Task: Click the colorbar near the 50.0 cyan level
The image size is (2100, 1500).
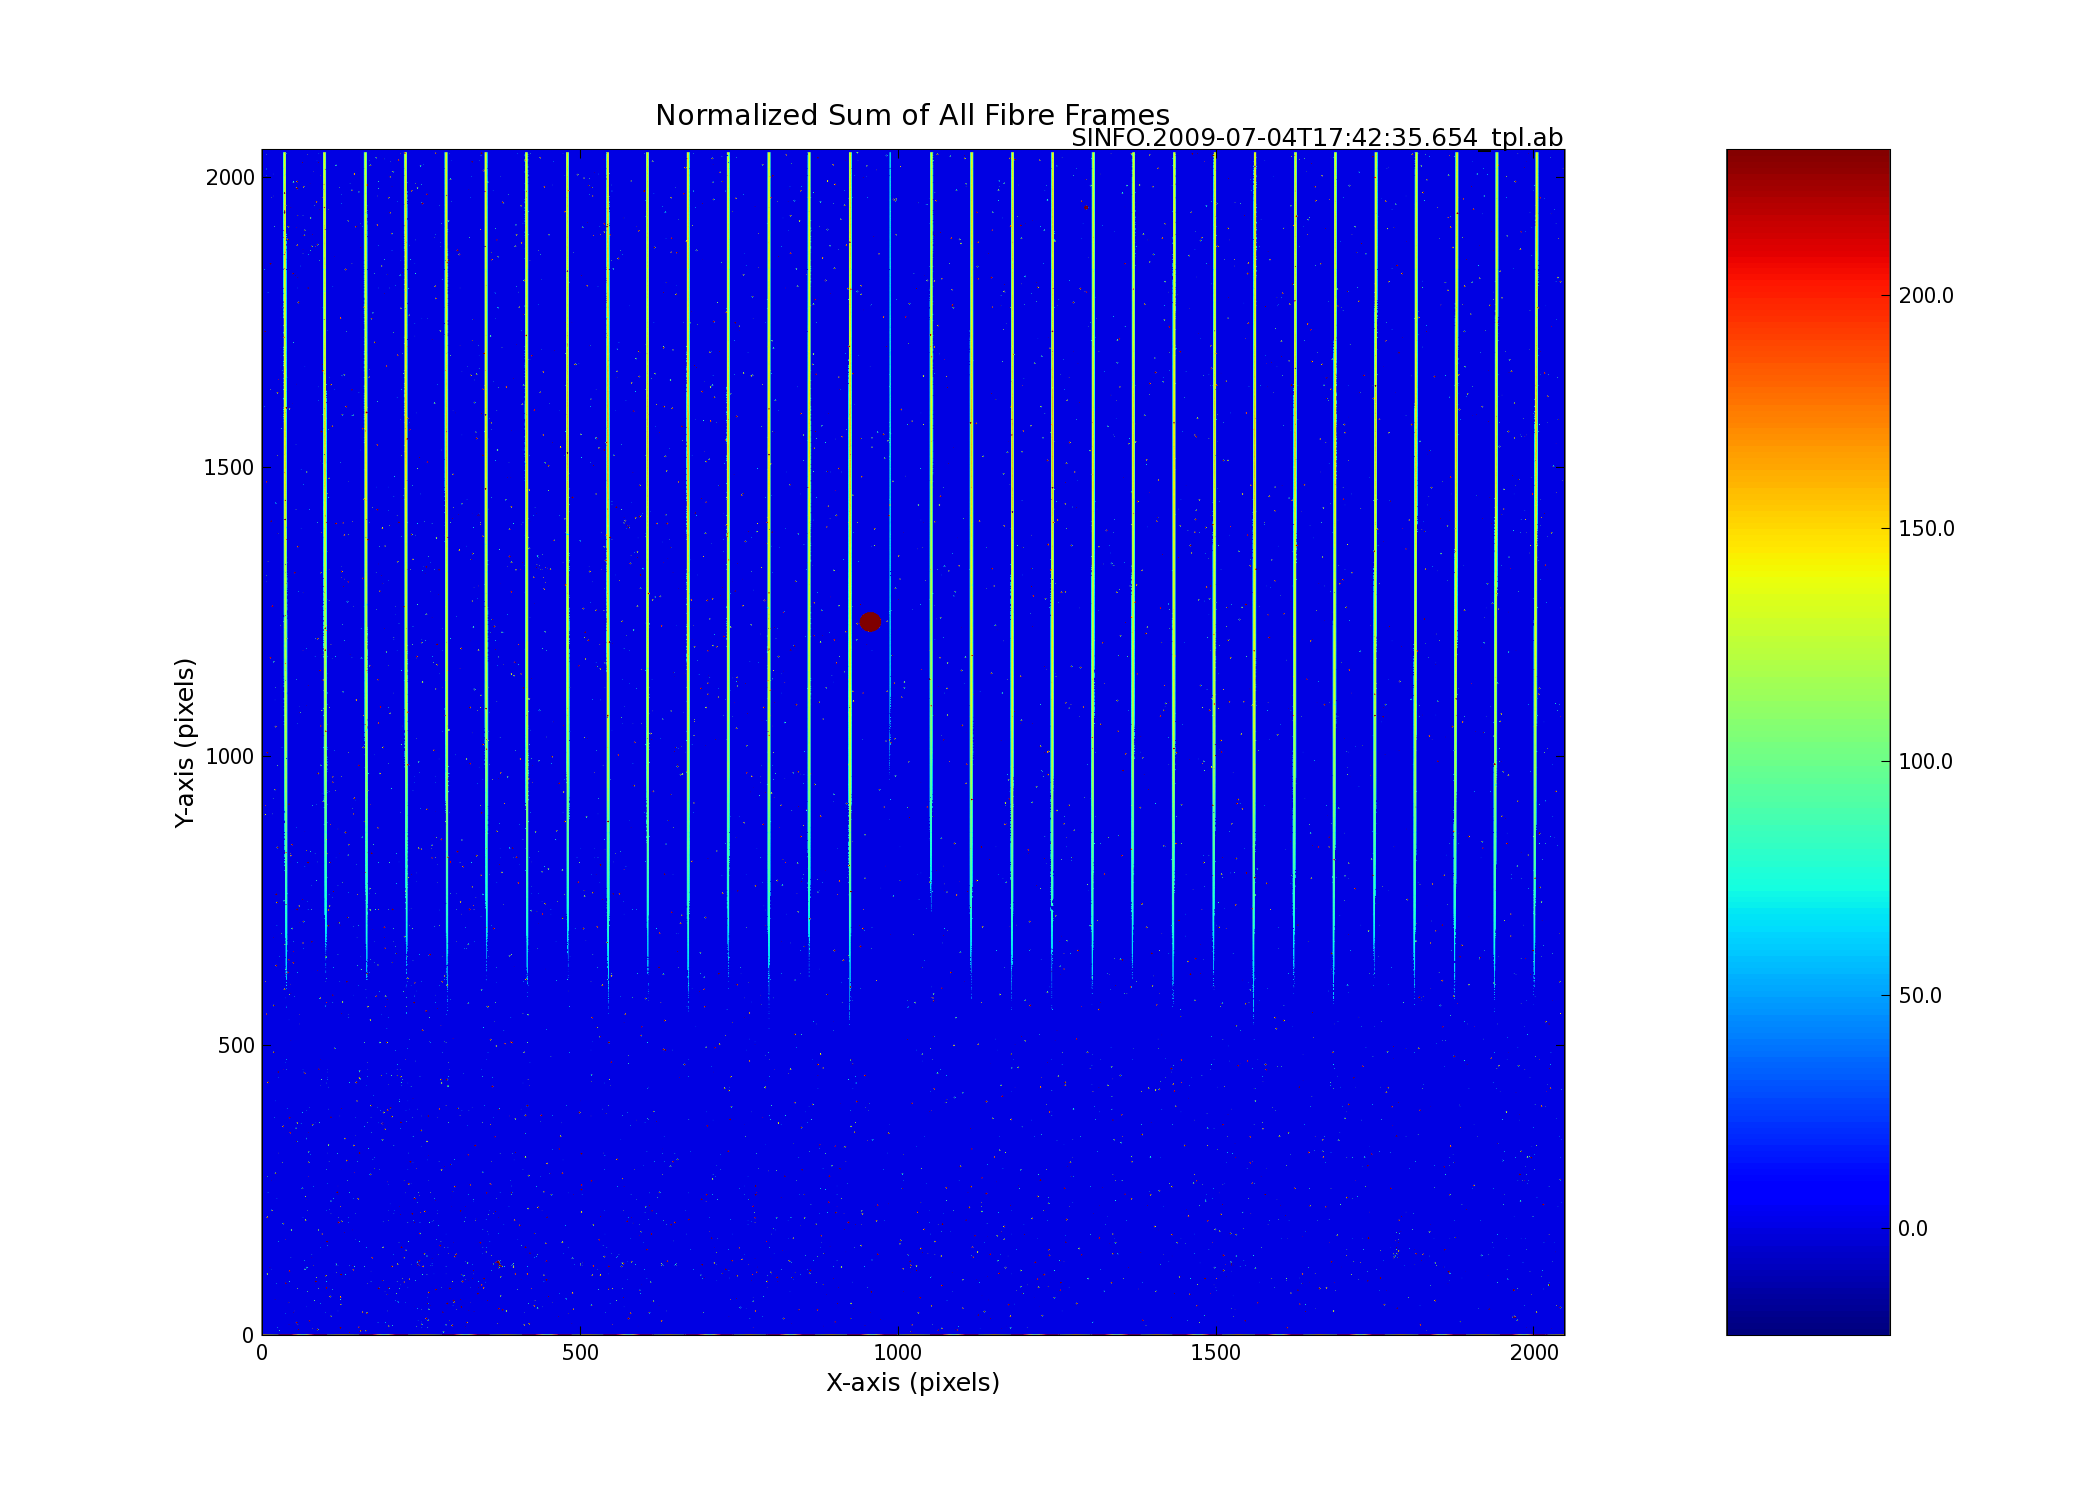Action: coord(1808,995)
